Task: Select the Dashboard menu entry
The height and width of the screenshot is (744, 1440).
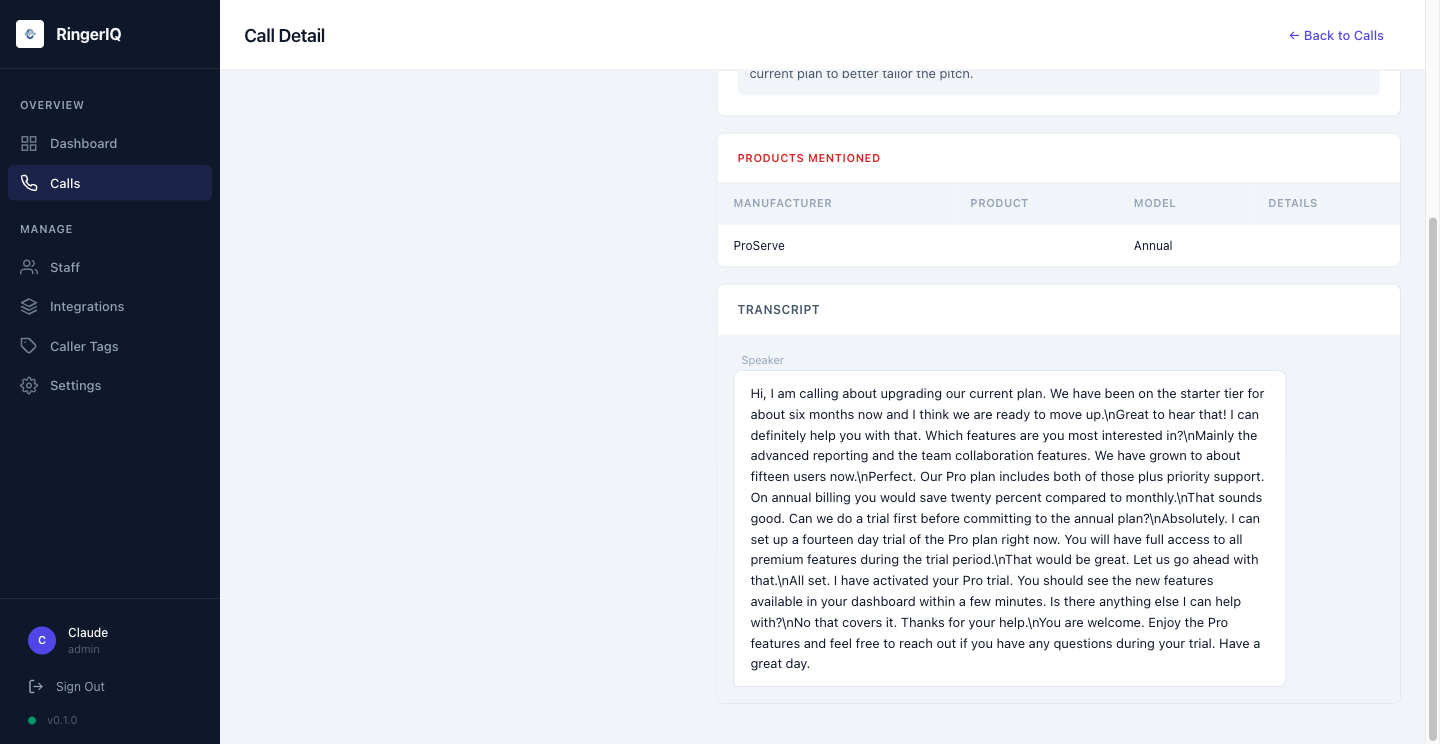Action: [x=83, y=143]
